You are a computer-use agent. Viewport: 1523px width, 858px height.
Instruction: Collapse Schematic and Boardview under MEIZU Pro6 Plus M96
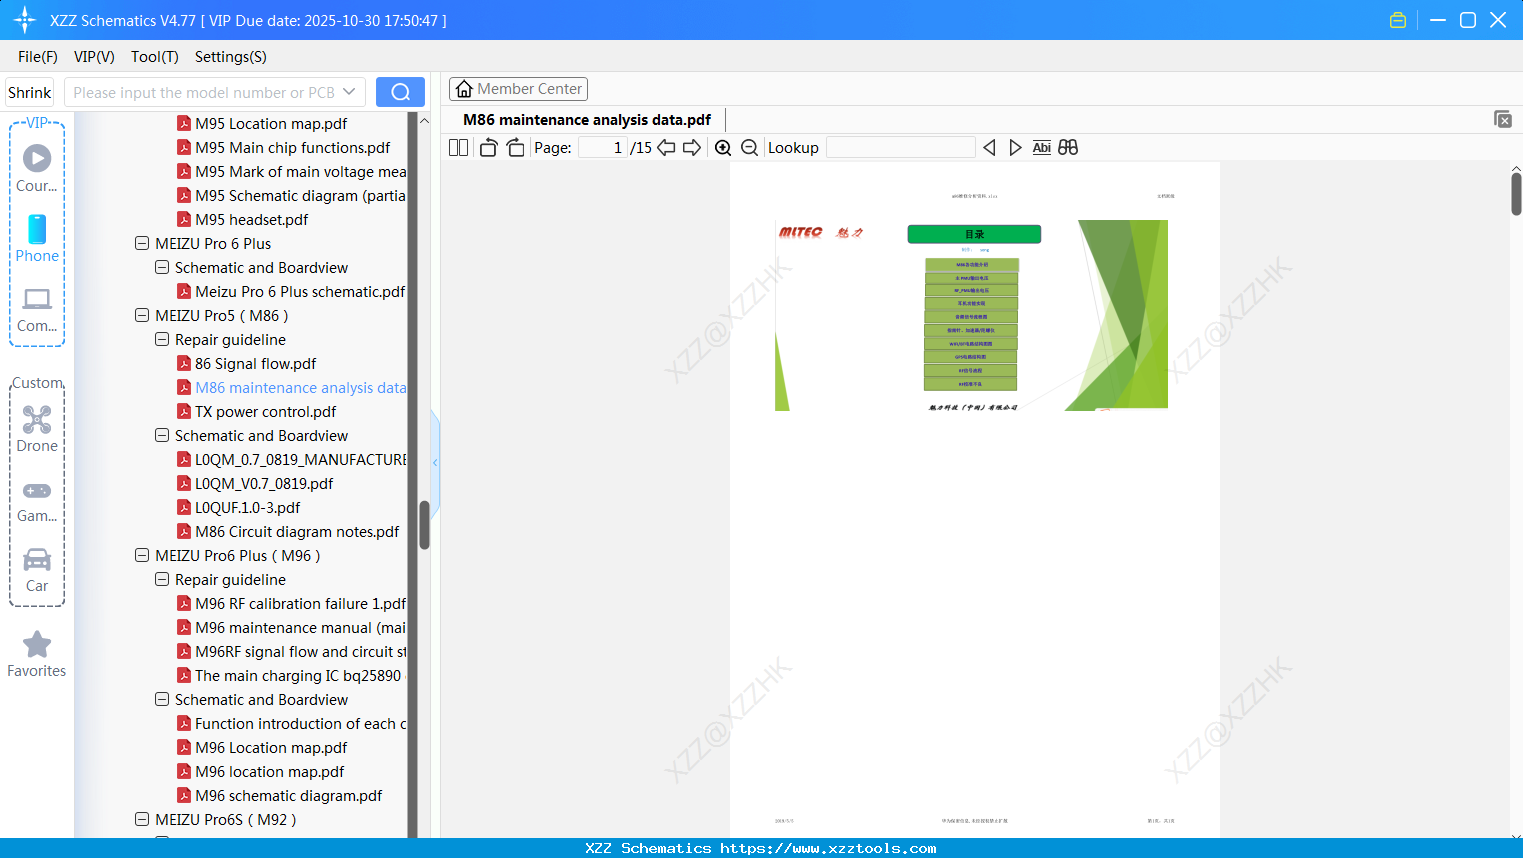(161, 699)
